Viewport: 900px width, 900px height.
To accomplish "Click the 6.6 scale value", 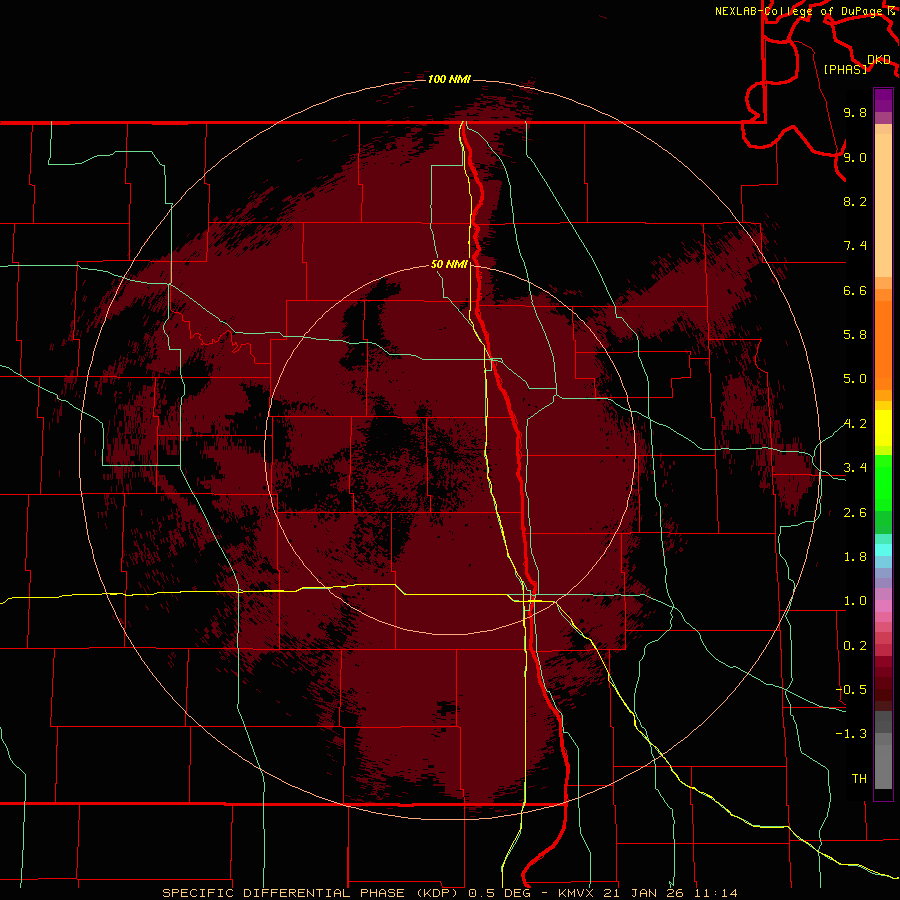I will click(855, 290).
